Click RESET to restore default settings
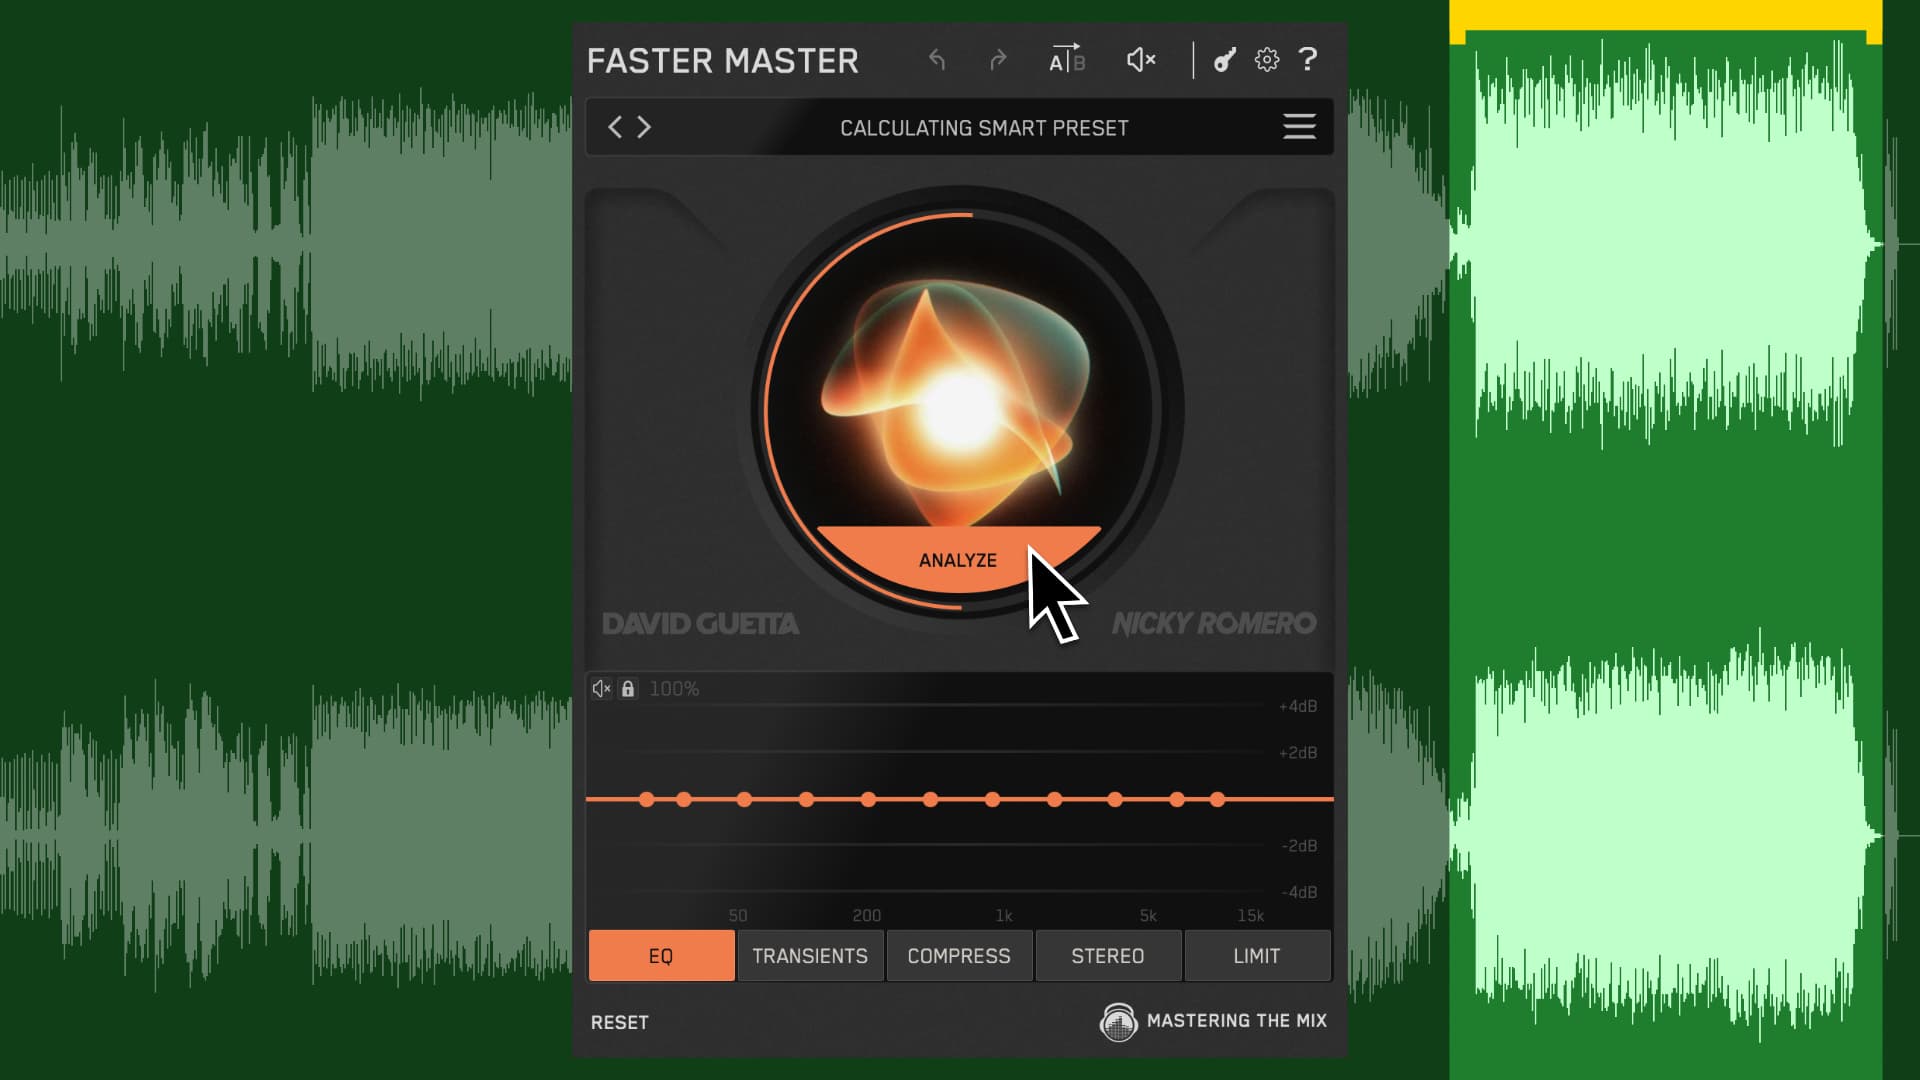Image resolution: width=1920 pixels, height=1080 pixels. 619,1022
